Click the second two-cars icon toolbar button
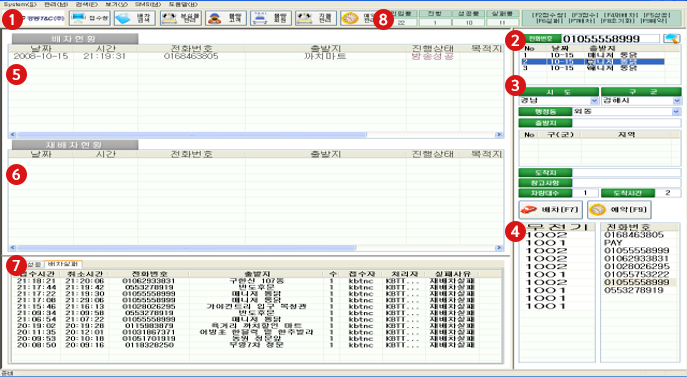Viewport: 687px width, 377px height. [x=316, y=18]
